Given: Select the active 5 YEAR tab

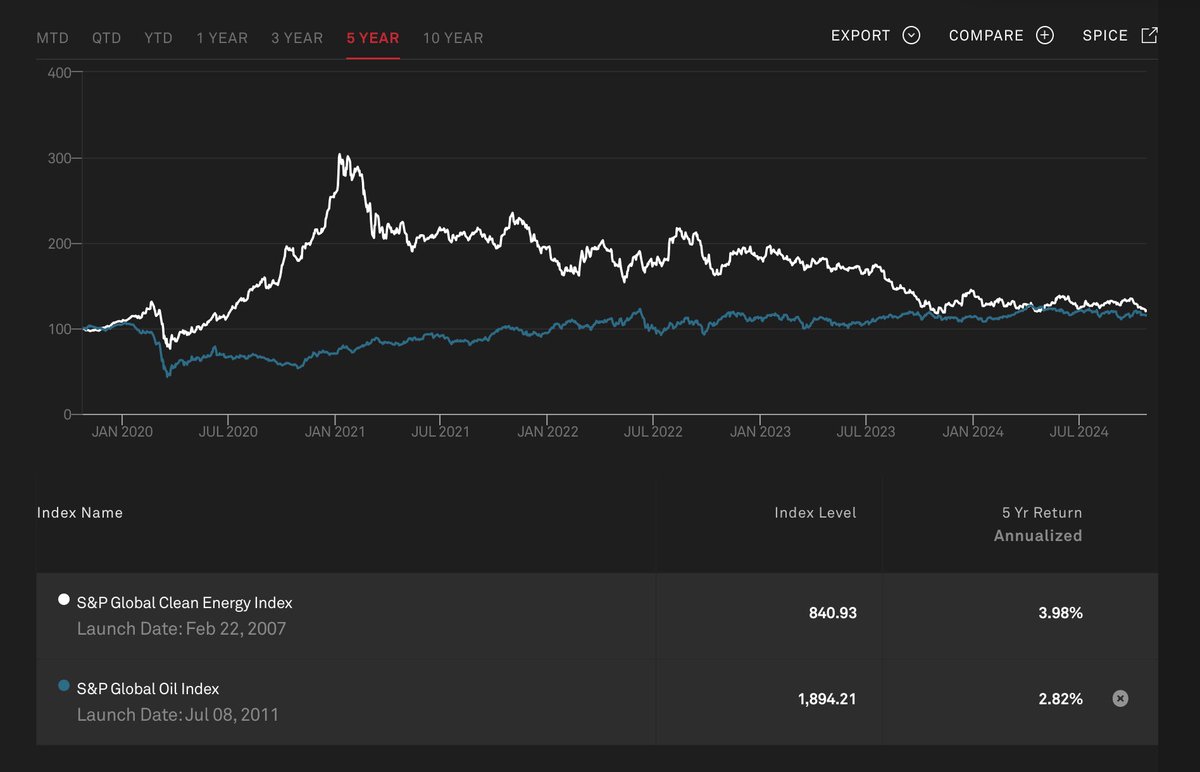Looking at the screenshot, I should [x=373, y=38].
